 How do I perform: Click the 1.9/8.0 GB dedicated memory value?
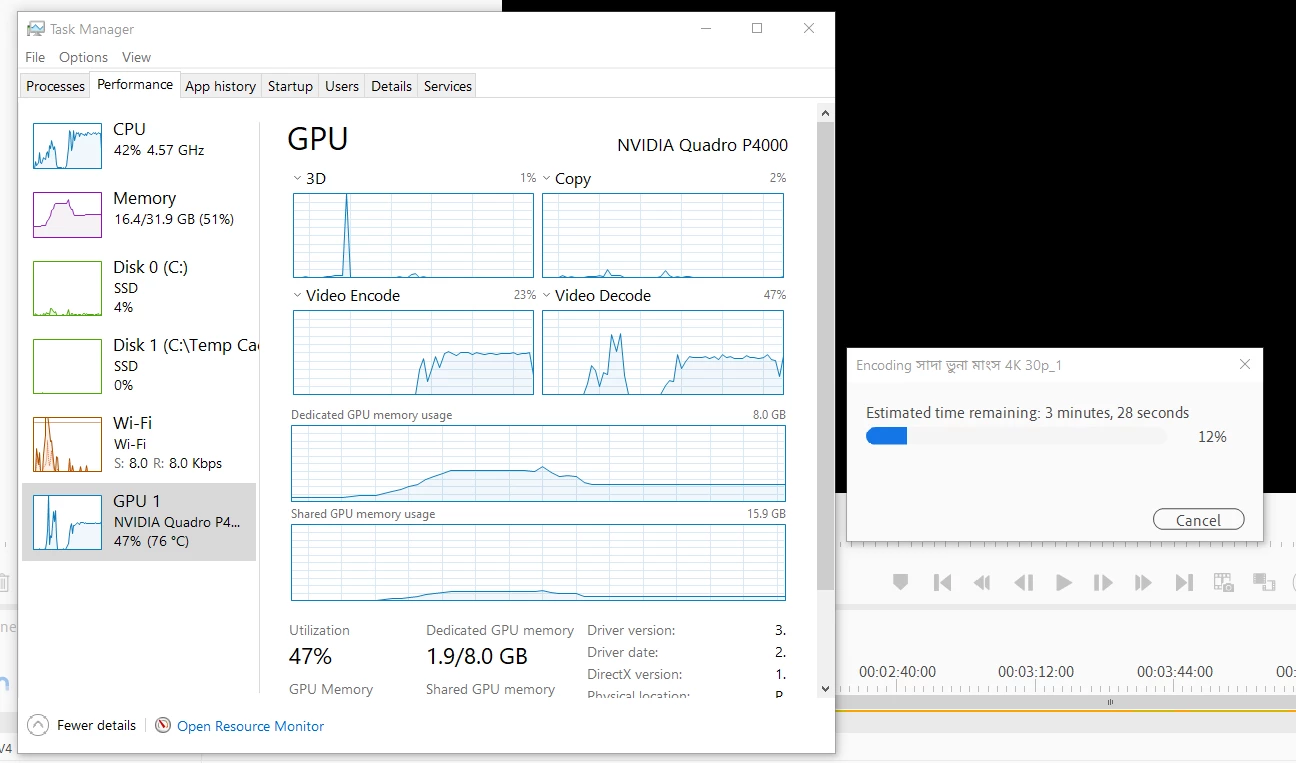477,656
